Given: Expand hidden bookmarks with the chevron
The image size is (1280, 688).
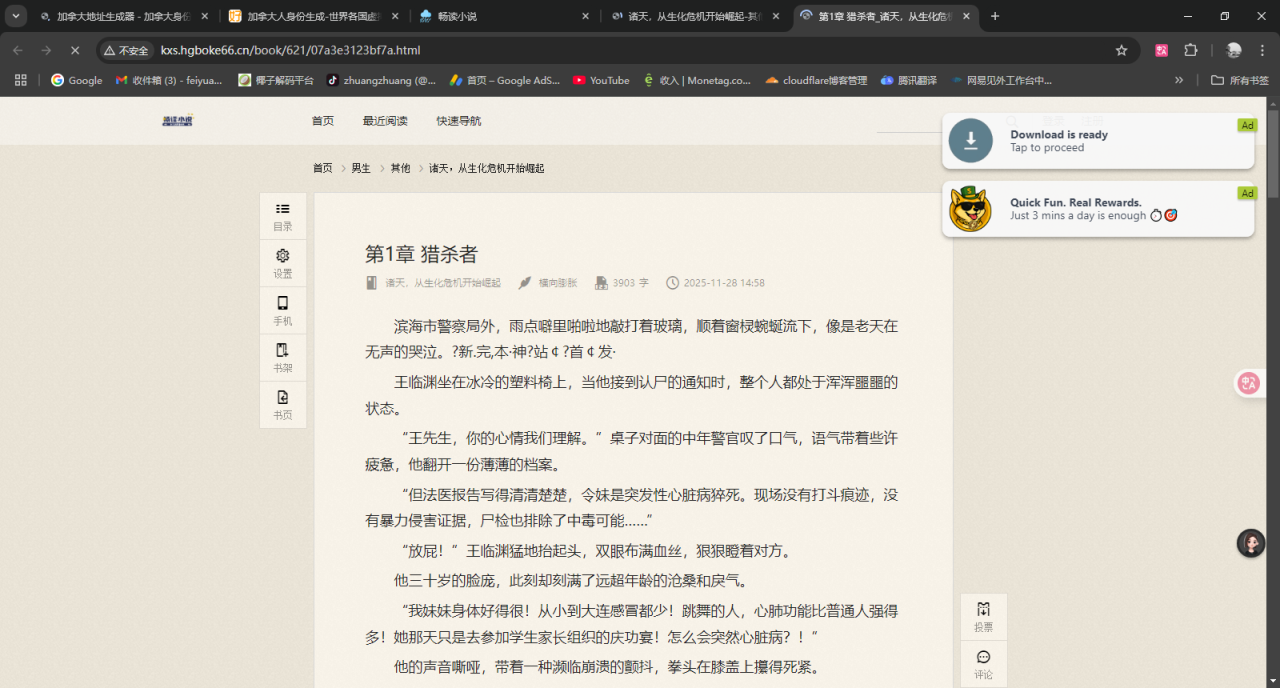Looking at the screenshot, I should tap(1179, 81).
